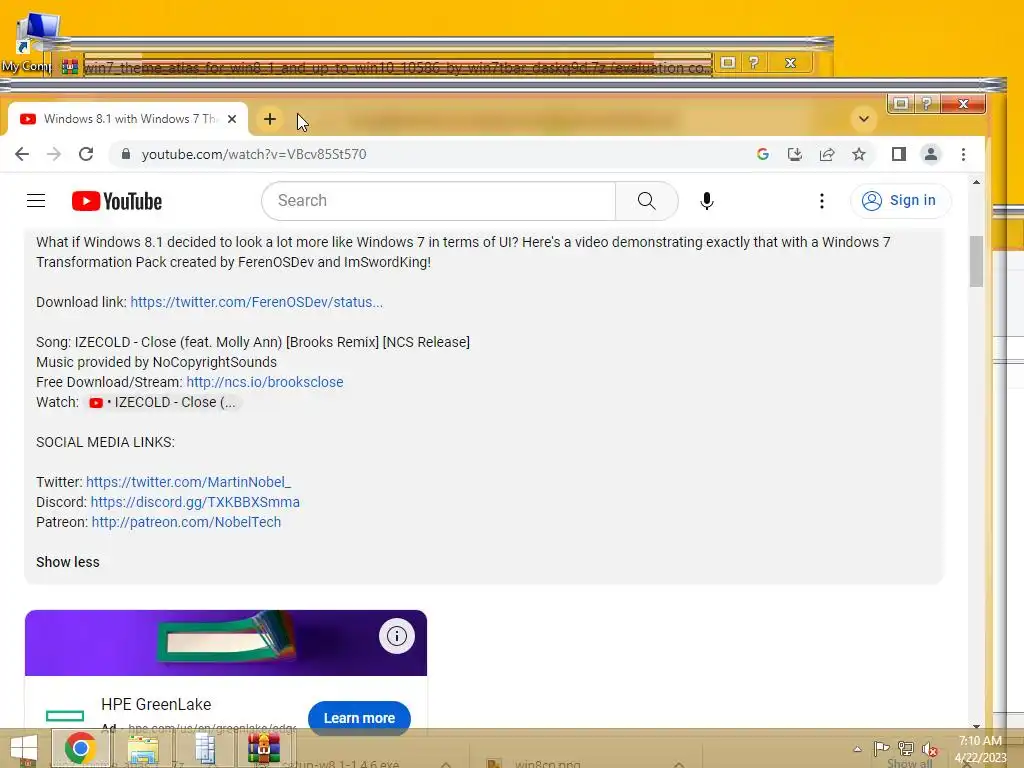Open the Windows Start button
1024x768 pixels.
coord(24,748)
